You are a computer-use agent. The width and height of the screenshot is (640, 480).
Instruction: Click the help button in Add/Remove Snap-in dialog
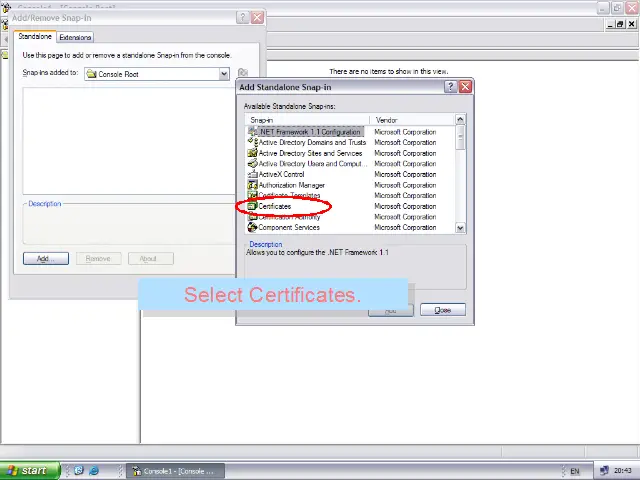[x=242, y=18]
